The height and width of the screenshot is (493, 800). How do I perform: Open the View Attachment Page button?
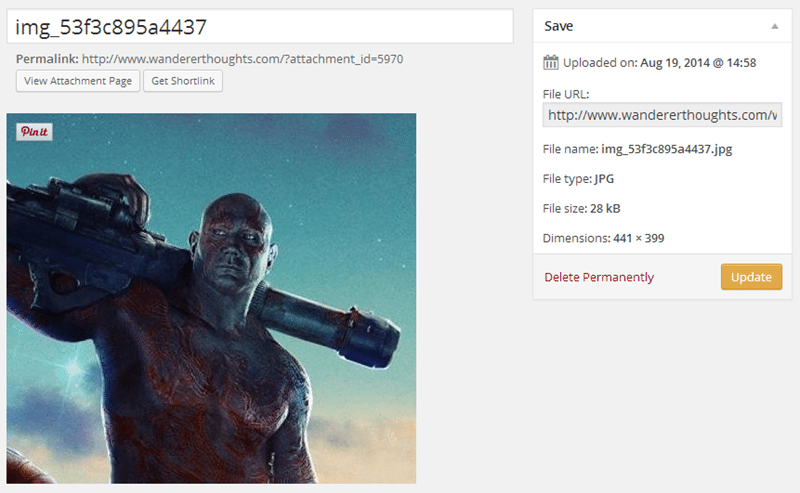[78, 81]
